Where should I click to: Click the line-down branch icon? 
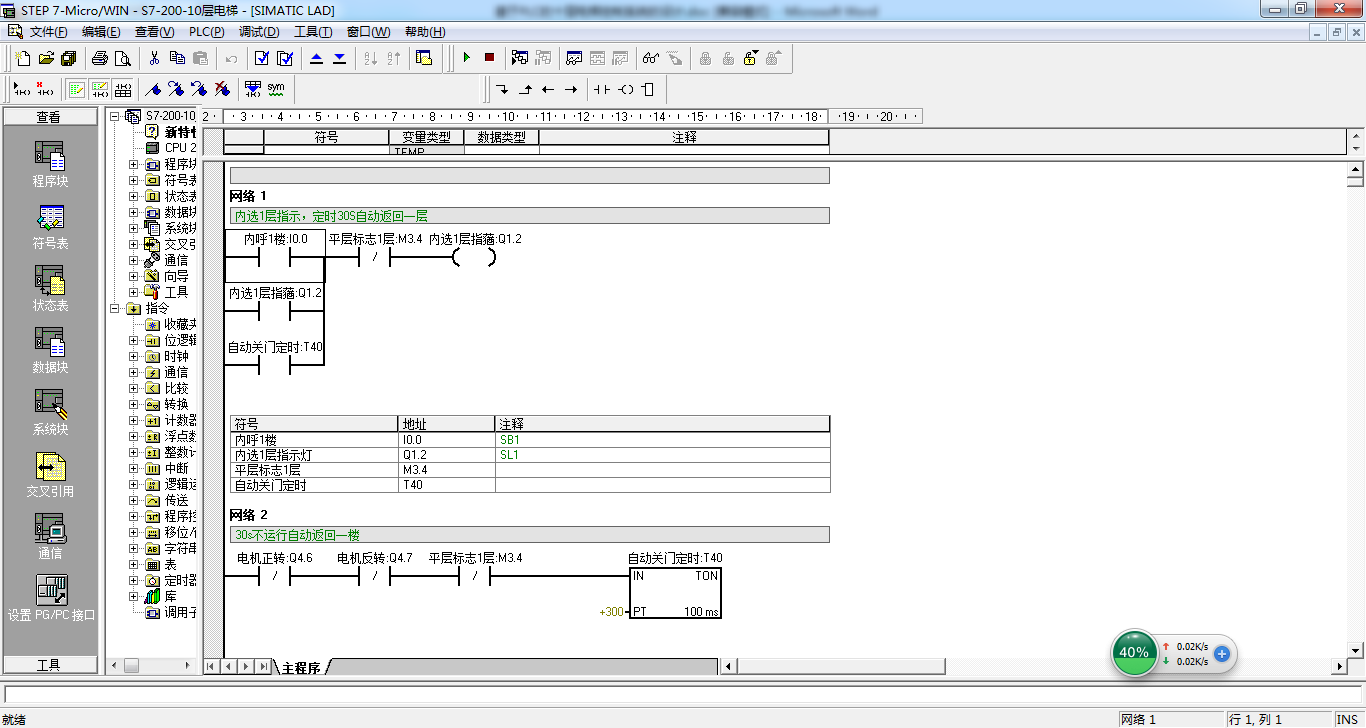tap(501, 89)
